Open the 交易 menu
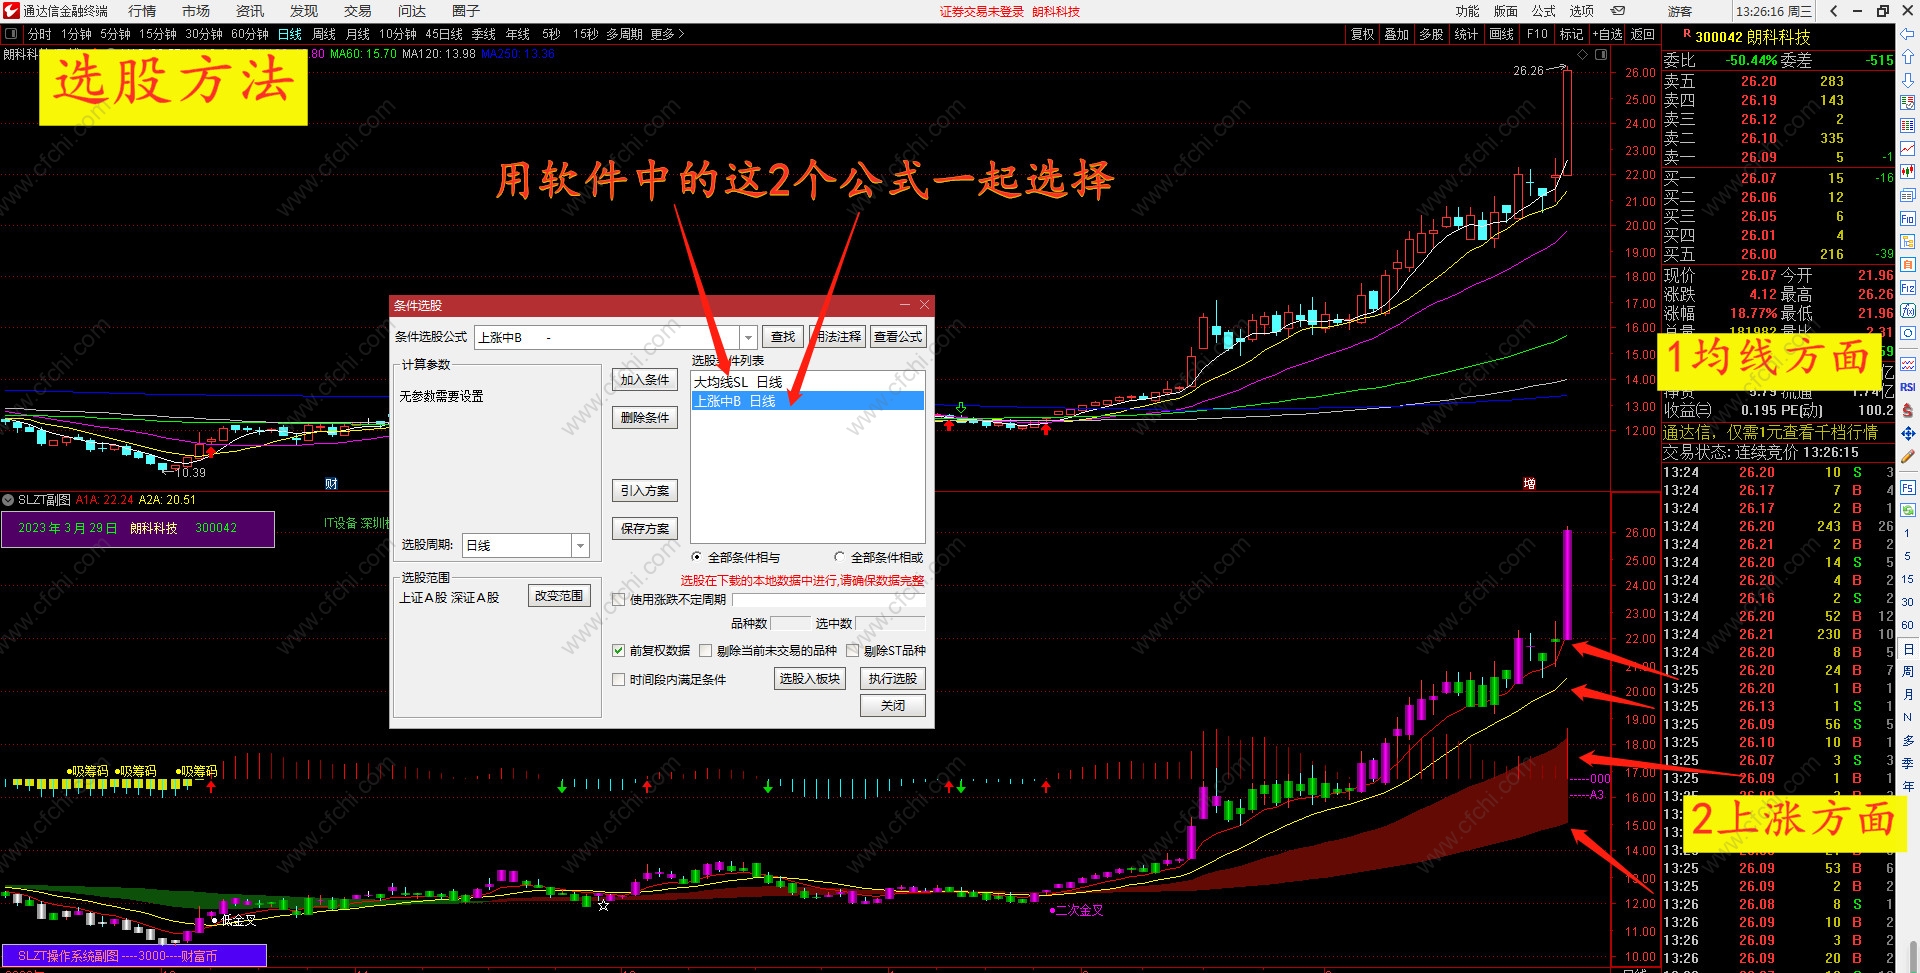Screen dimensions: 1920x973 pos(358,11)
